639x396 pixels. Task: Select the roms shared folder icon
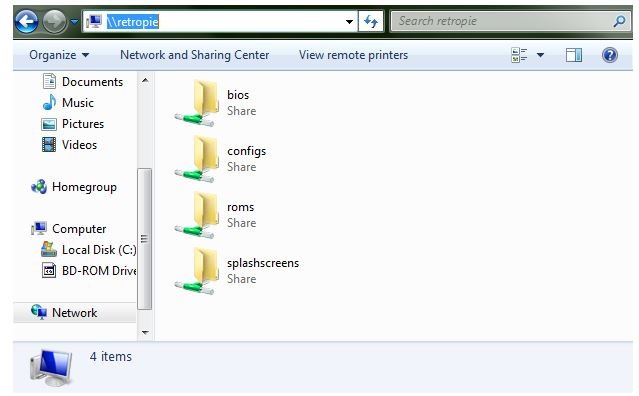click(197, 215)
